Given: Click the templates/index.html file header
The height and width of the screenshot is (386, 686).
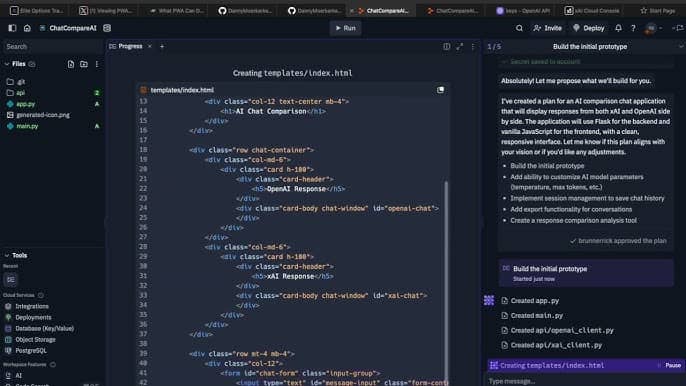Looking at the screenshot, I should click(x=182, y=90).
